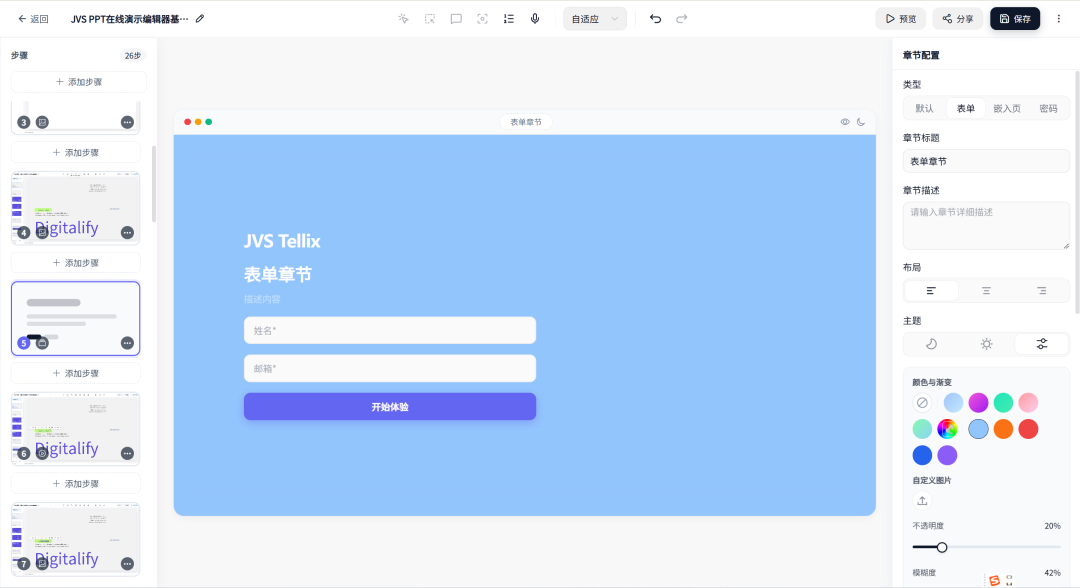The width and height of the screenshot is (1080, 588).
Task: Click the 不透明度 opacity slider handle
Action: click(x=942, y=547)
